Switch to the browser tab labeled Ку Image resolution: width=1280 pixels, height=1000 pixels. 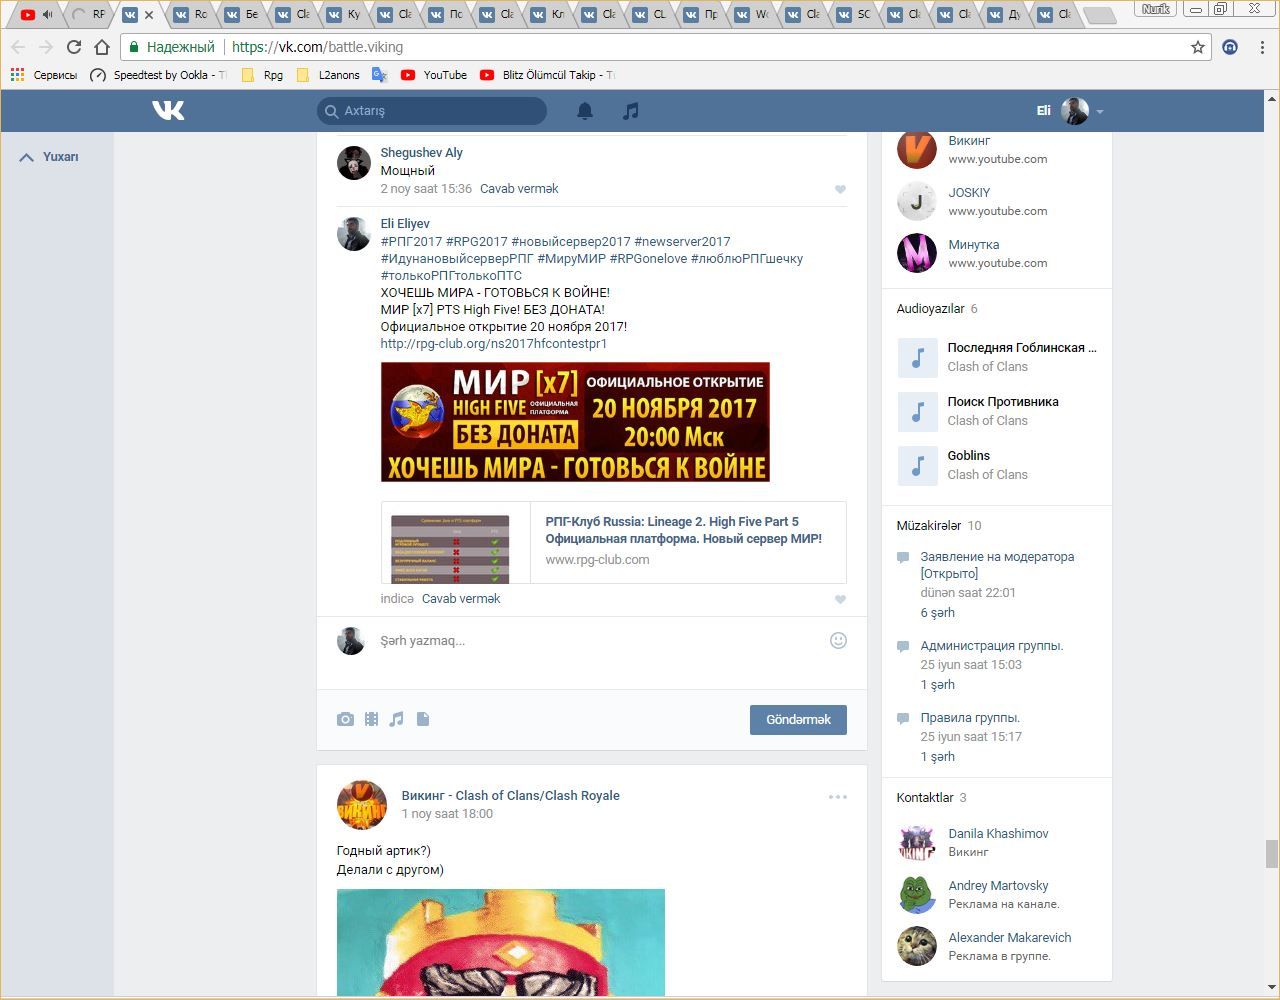(x=344, y=15)
